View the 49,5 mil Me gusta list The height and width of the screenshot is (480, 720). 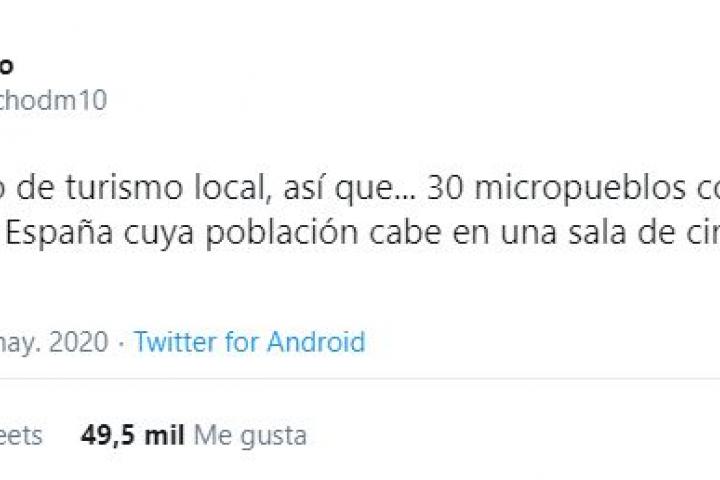[x=194, y=435]
